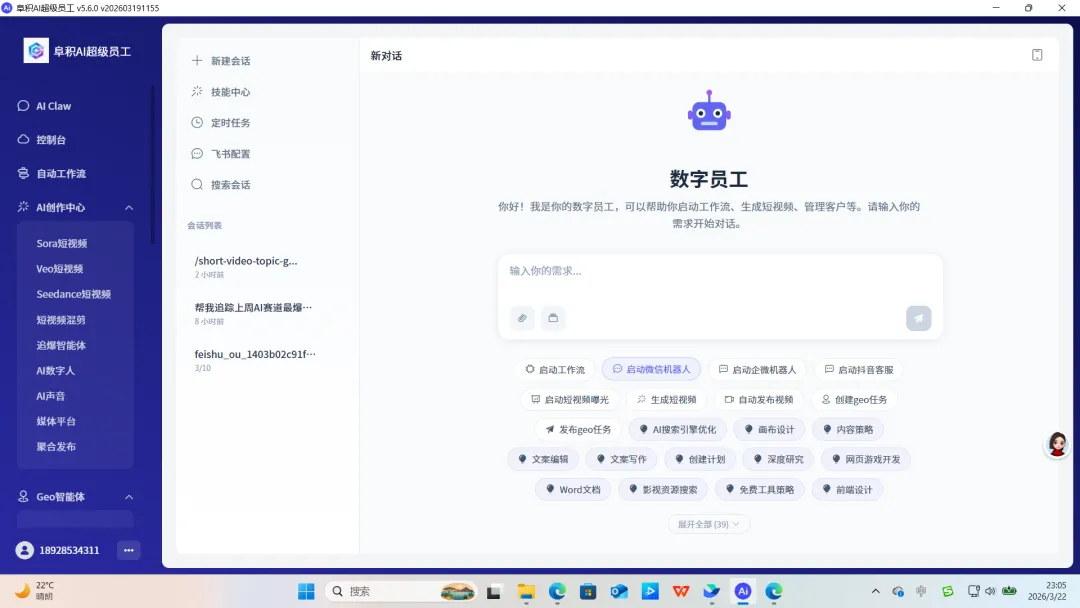Screen dimensions: 1080x608
Task: Open AI声音
Action: [51, 396]
